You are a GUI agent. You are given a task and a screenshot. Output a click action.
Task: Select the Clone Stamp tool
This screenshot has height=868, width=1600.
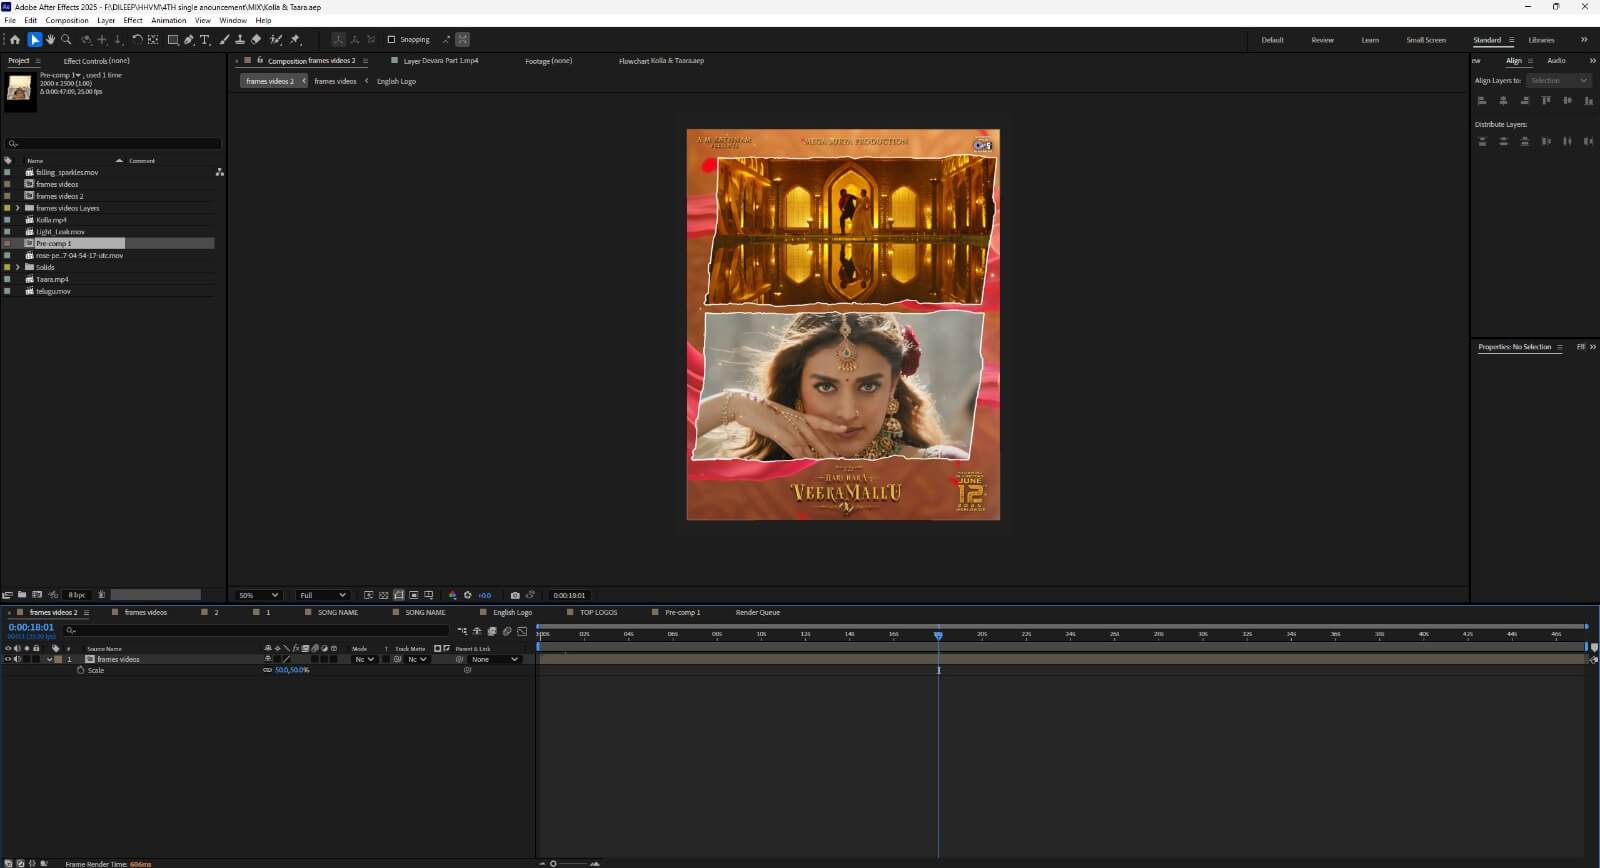pos(240,40)
